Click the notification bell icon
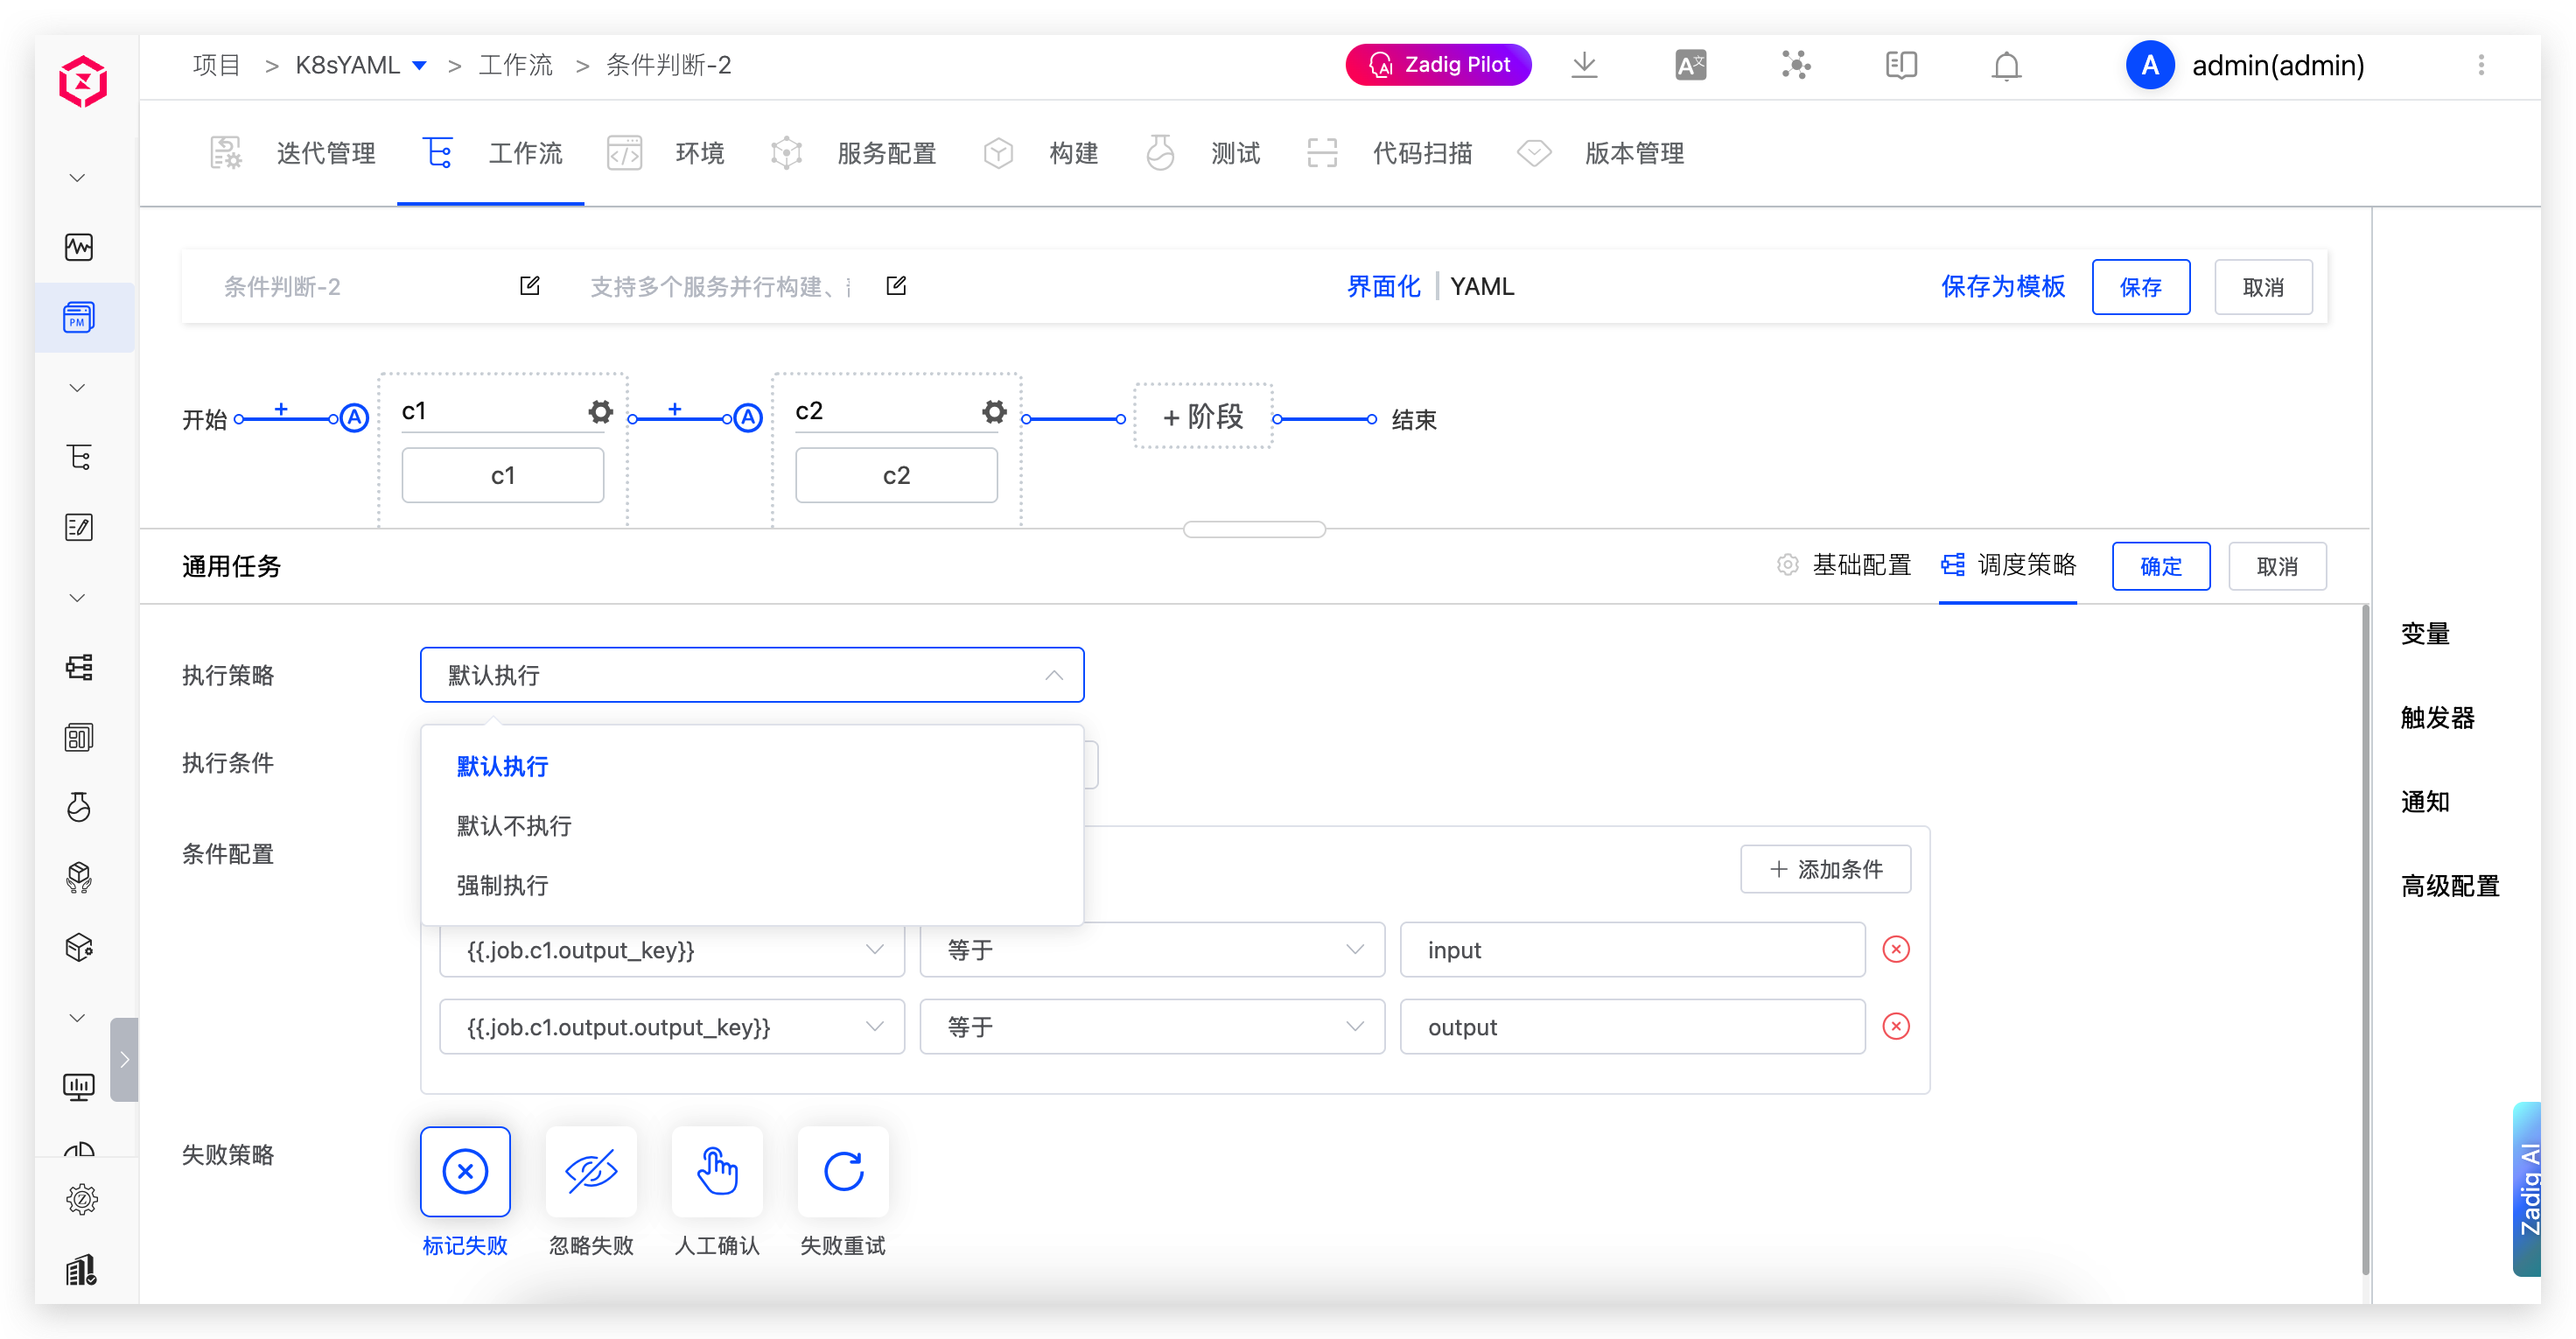The height and width of the screenshot is (1339, 2576). coord(2006,66)
